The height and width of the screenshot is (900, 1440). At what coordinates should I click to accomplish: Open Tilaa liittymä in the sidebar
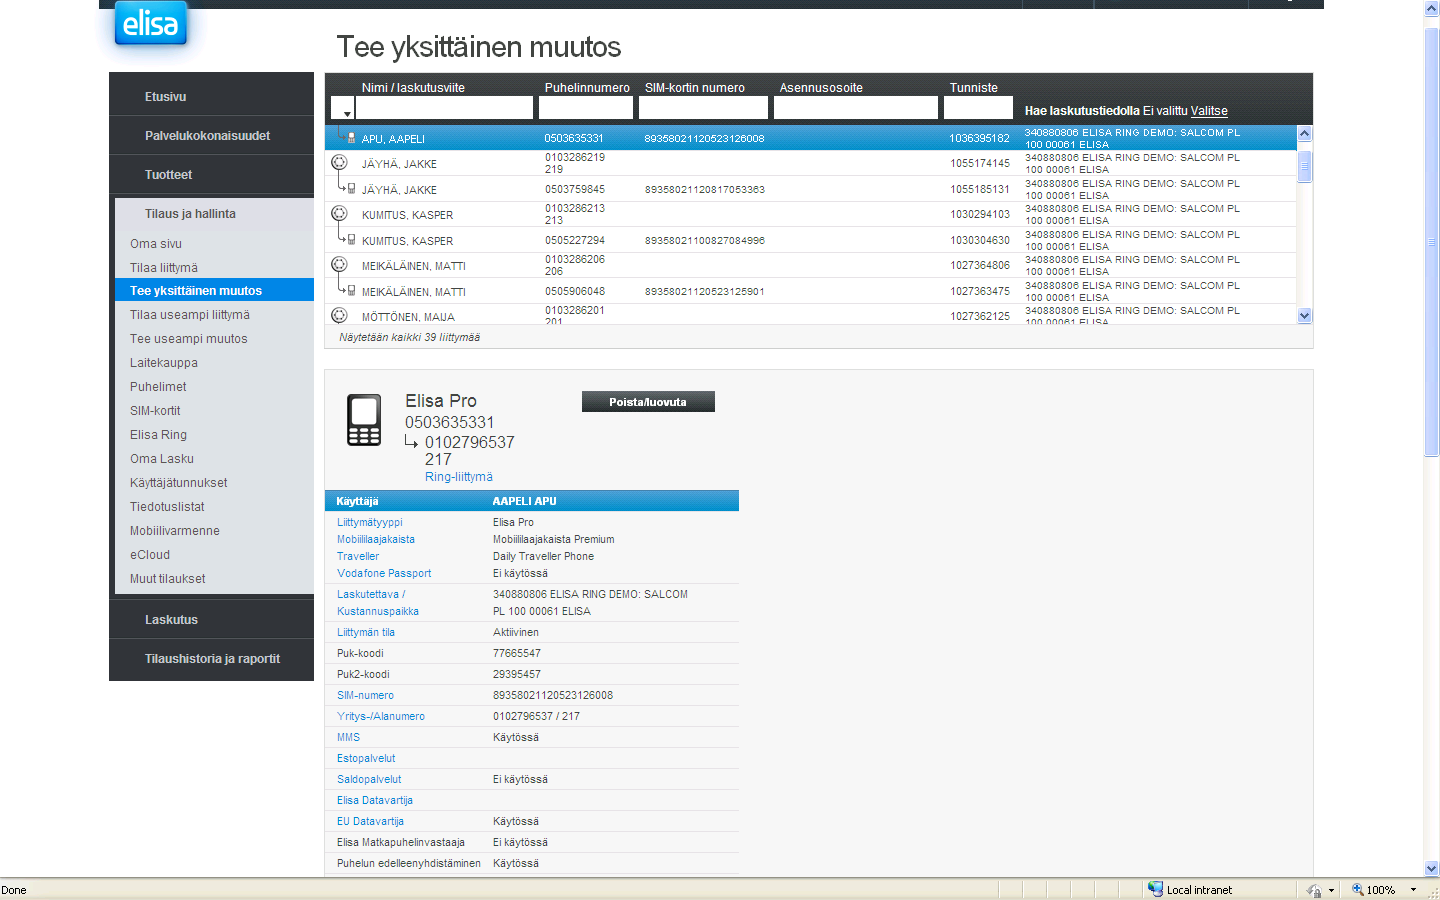pyautogui.click(x=163, y=267)
